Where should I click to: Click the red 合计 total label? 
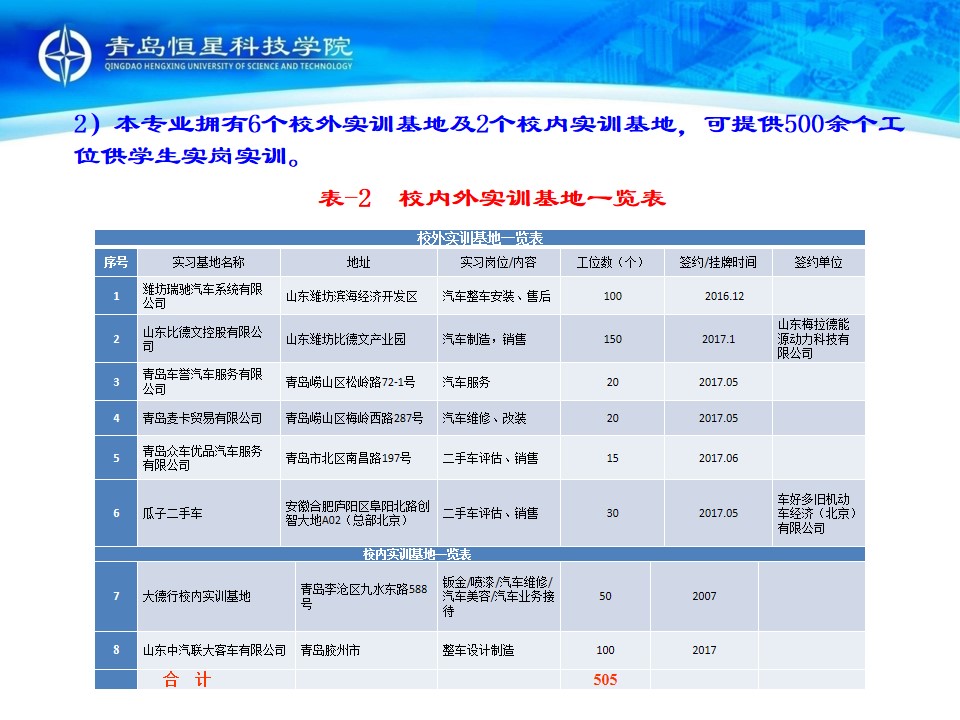[188, 680]
